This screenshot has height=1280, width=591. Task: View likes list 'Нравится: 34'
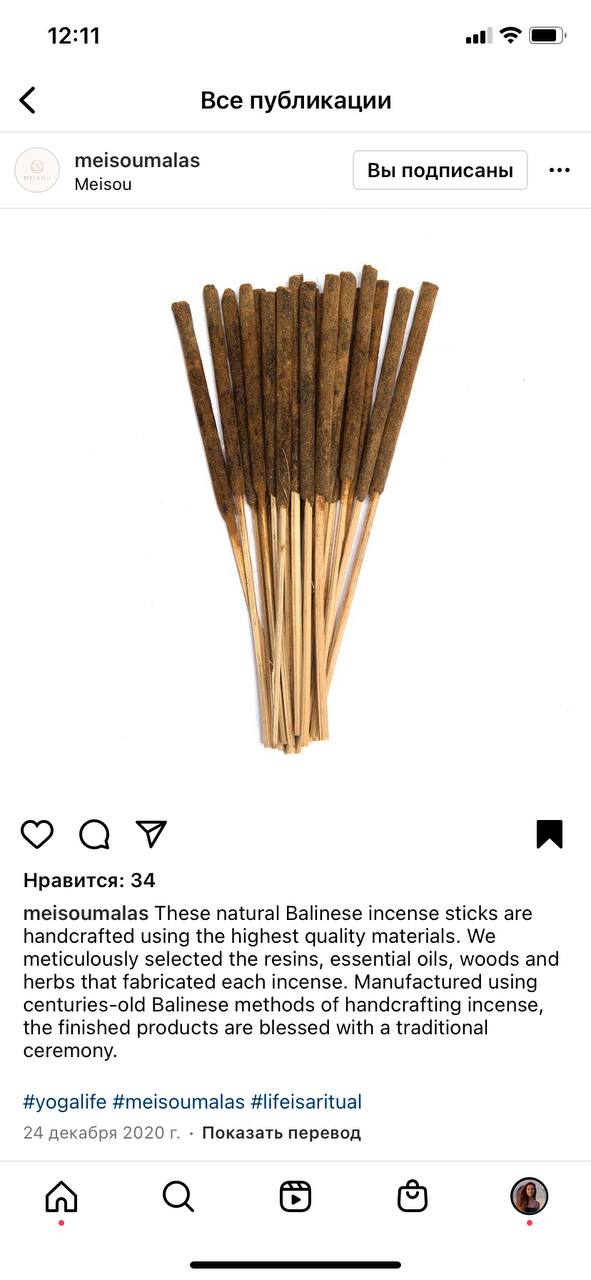coord(89,881)
